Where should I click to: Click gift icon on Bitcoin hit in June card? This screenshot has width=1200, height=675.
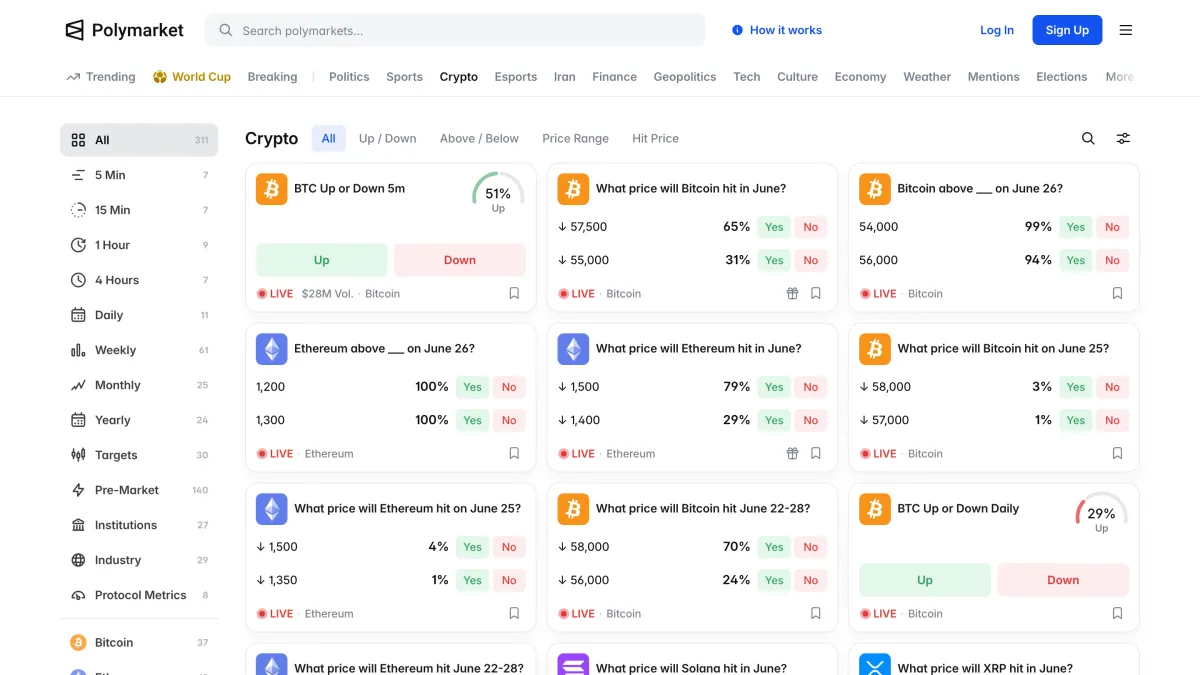[x=792, y=294]
